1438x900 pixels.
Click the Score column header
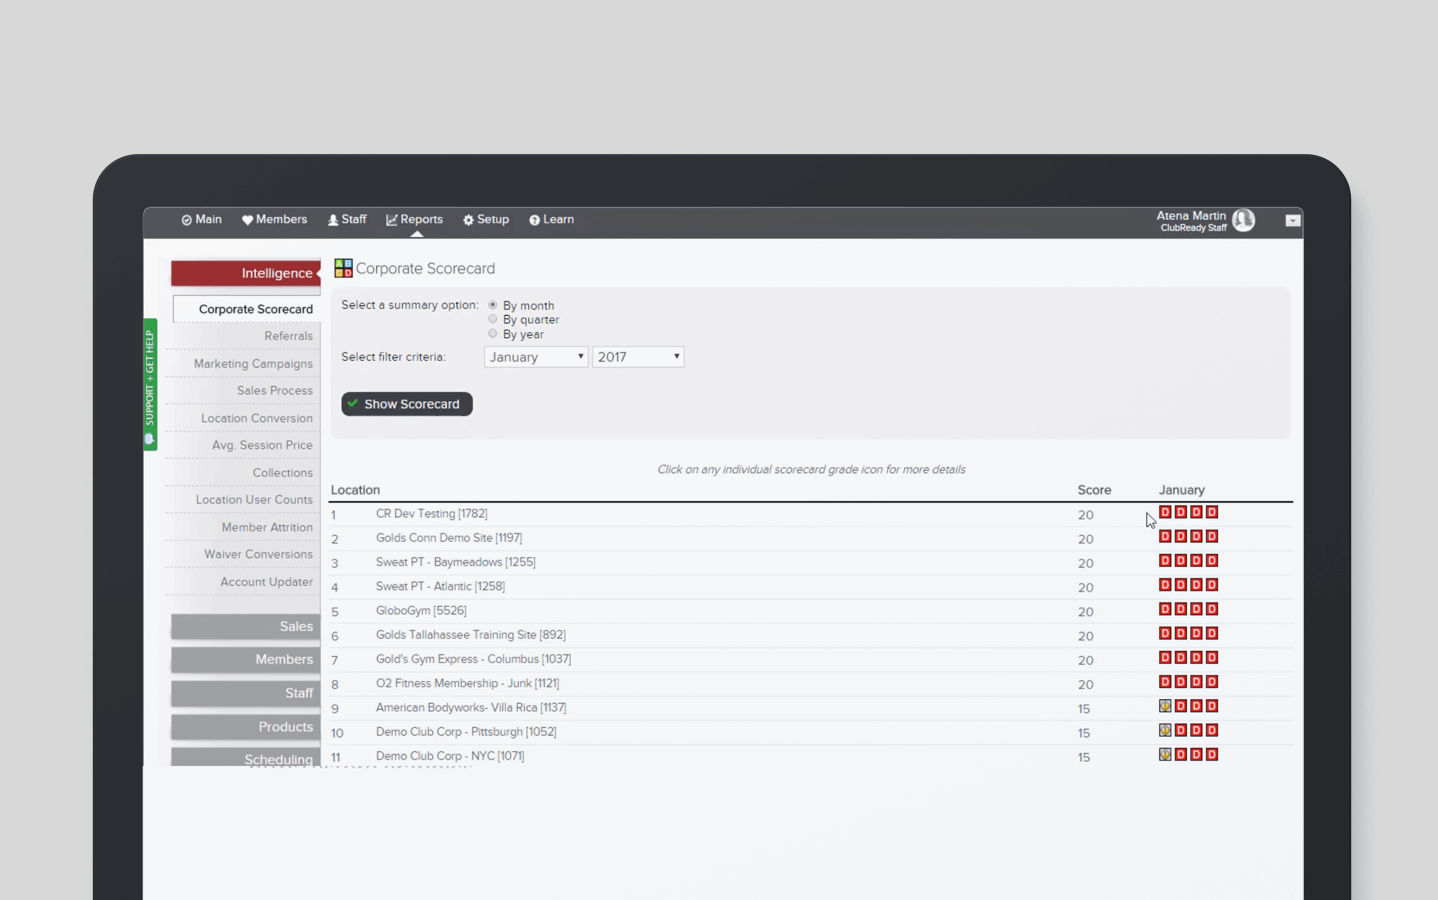pos(1094,490)
